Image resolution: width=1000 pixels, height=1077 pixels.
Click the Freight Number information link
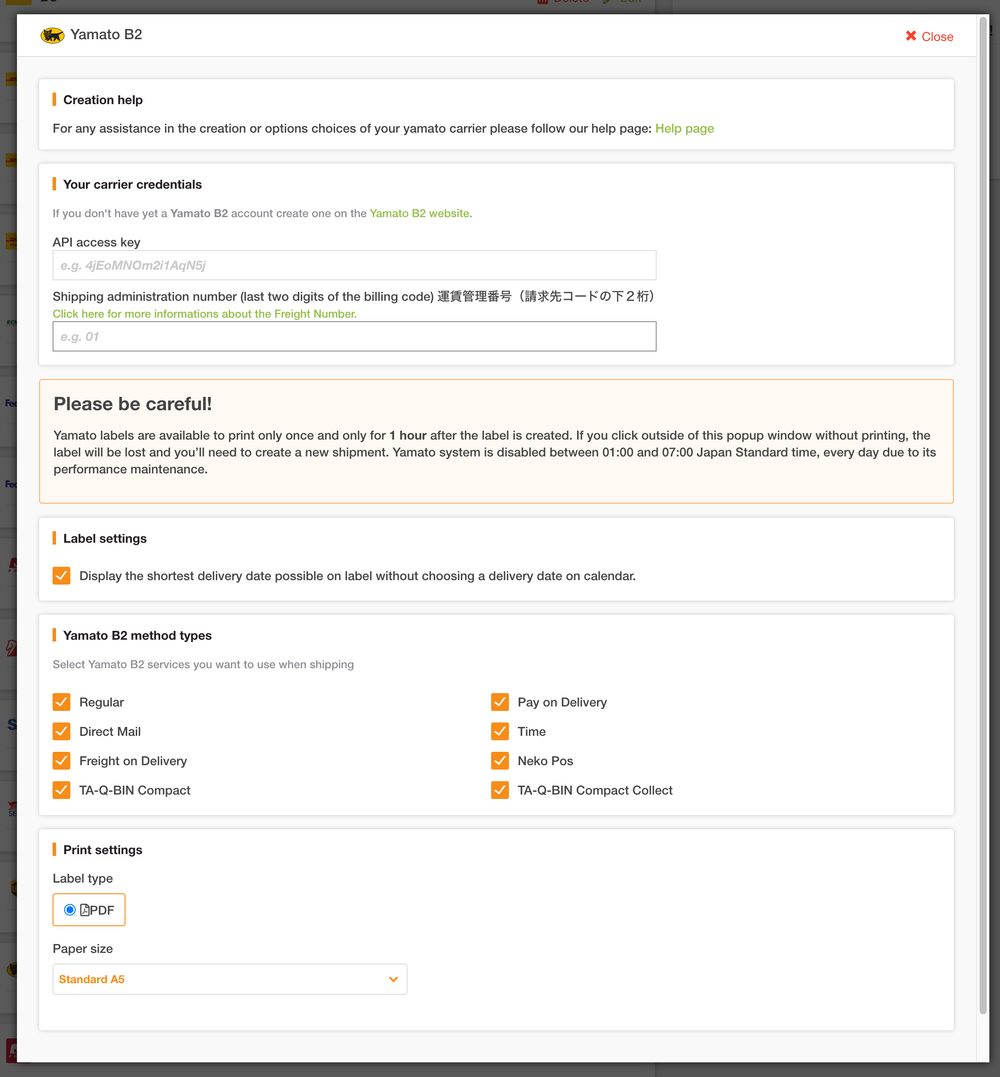pyautogui.click(x=203, y=313)
